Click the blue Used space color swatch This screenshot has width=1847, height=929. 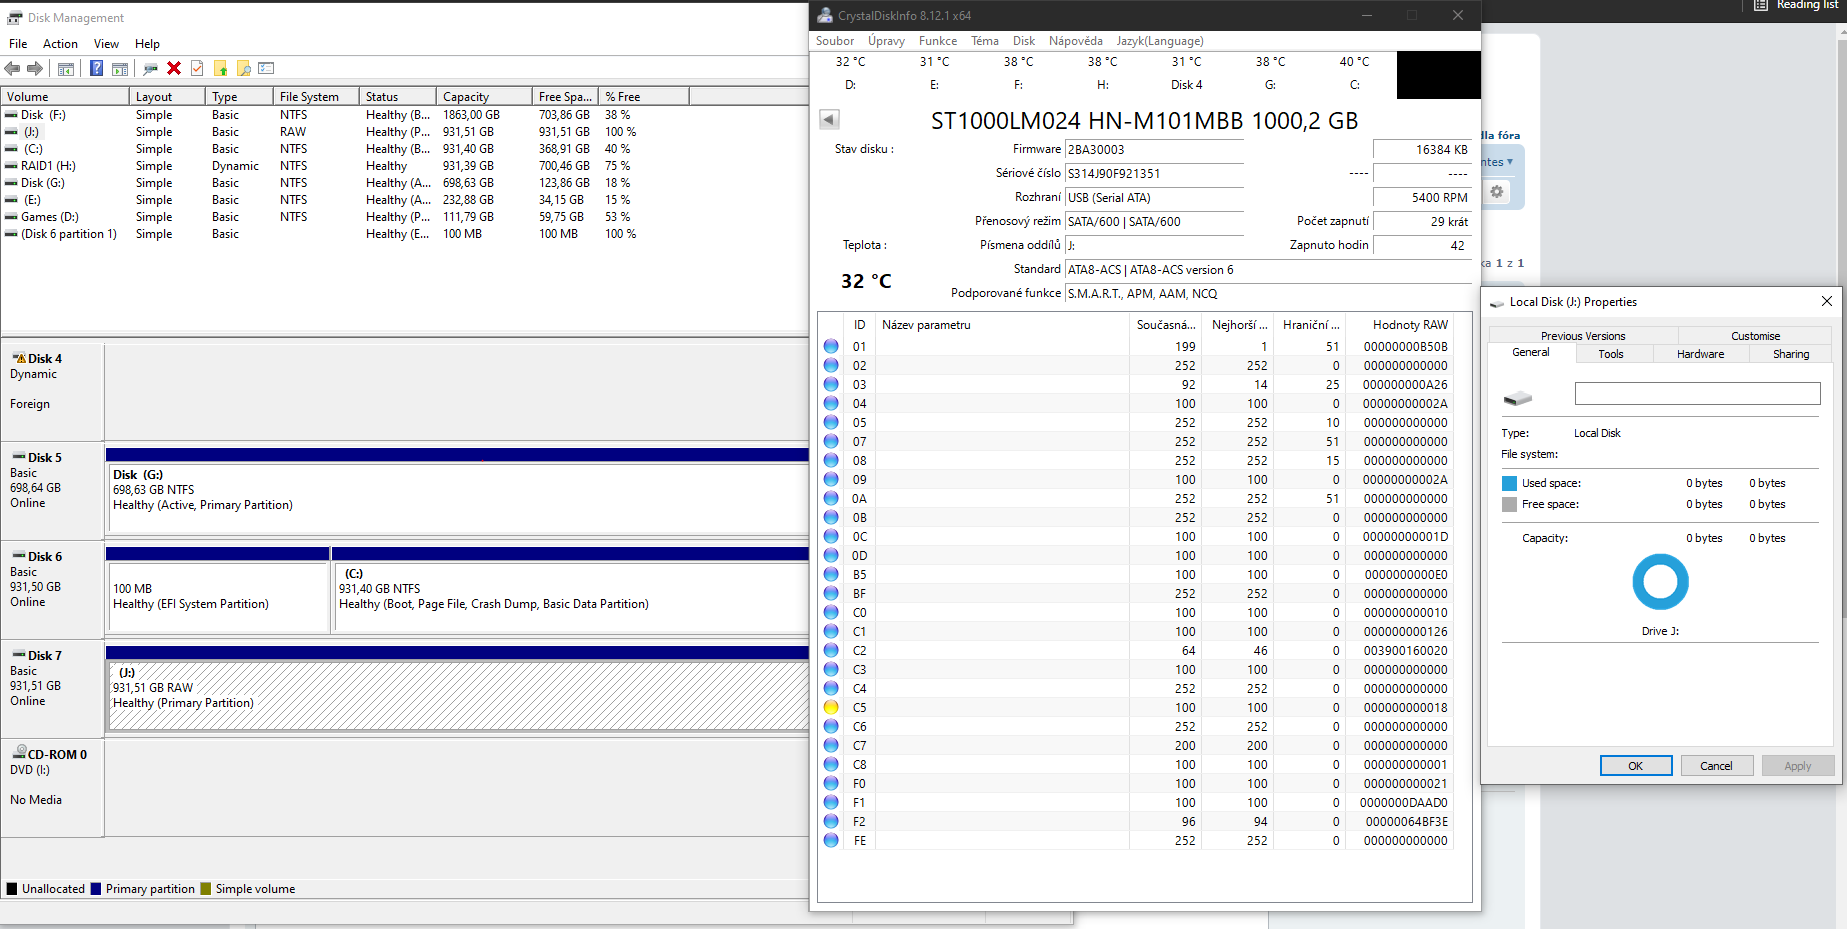tap(1509, 483)
